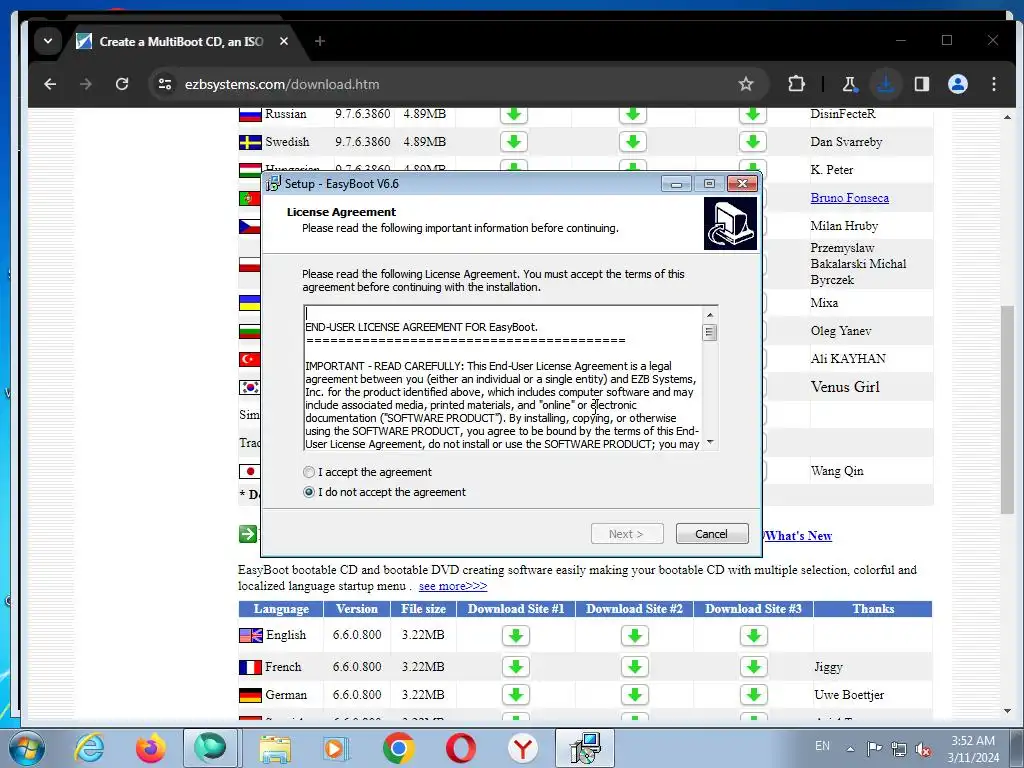Bookmark this page with star icon
This screenshot has width=1024, height=768.
746,84
